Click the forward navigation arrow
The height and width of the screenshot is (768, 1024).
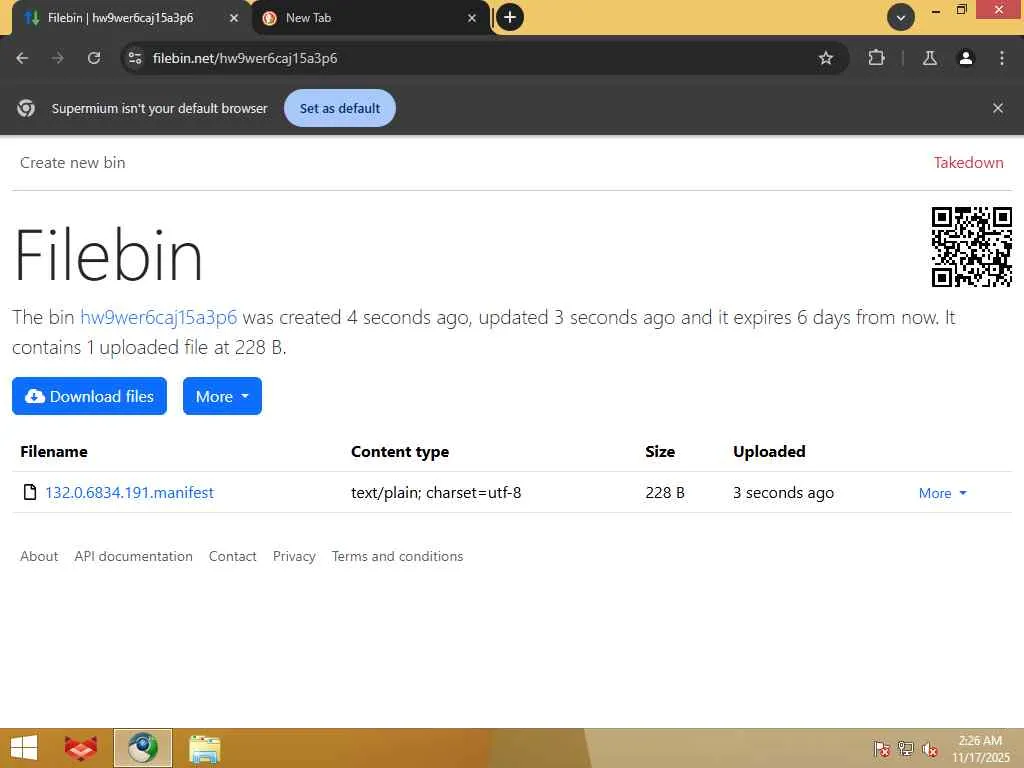57,58
